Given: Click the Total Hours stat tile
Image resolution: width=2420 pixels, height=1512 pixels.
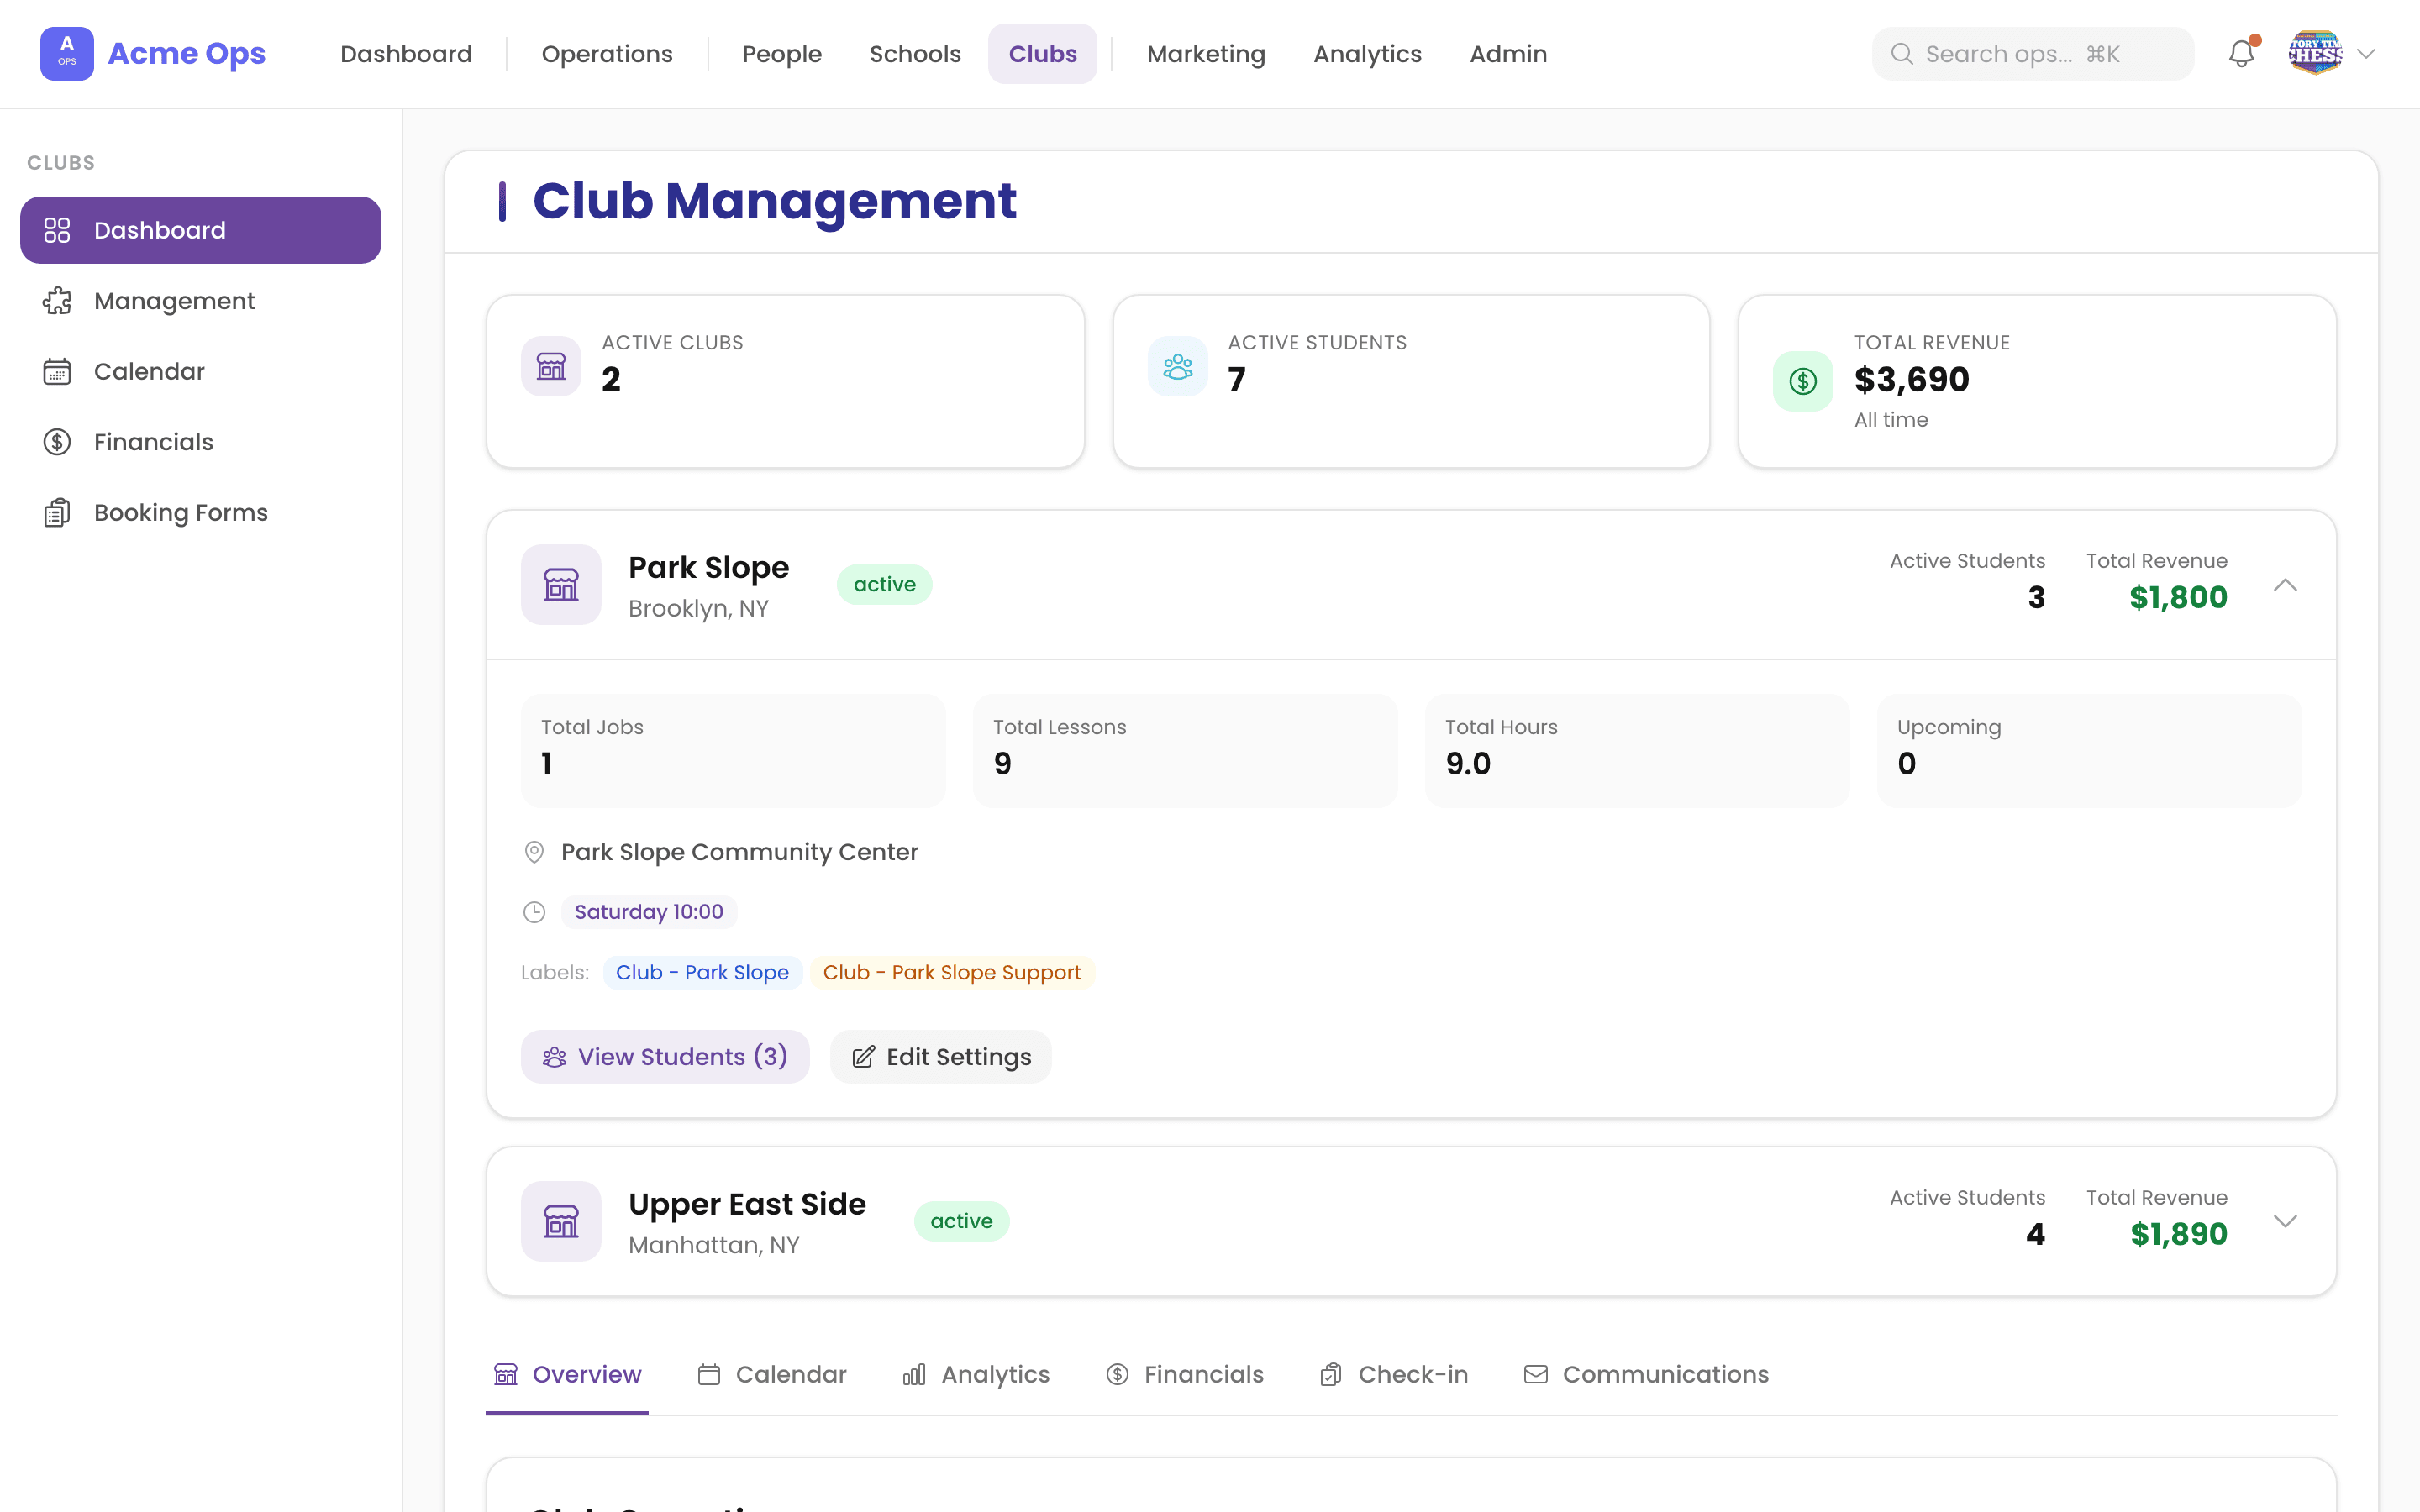Looking at the screenshot, I should coord(1637,751).
